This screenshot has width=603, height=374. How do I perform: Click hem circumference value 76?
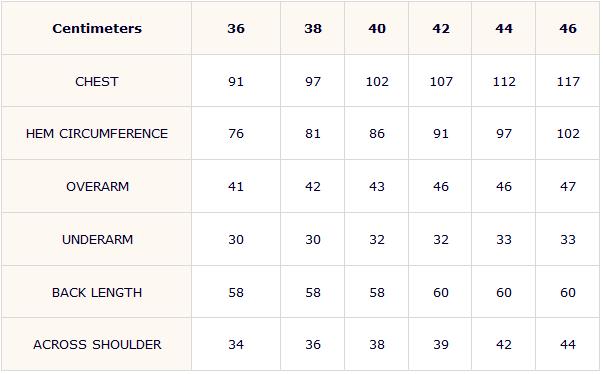[236, 134]
